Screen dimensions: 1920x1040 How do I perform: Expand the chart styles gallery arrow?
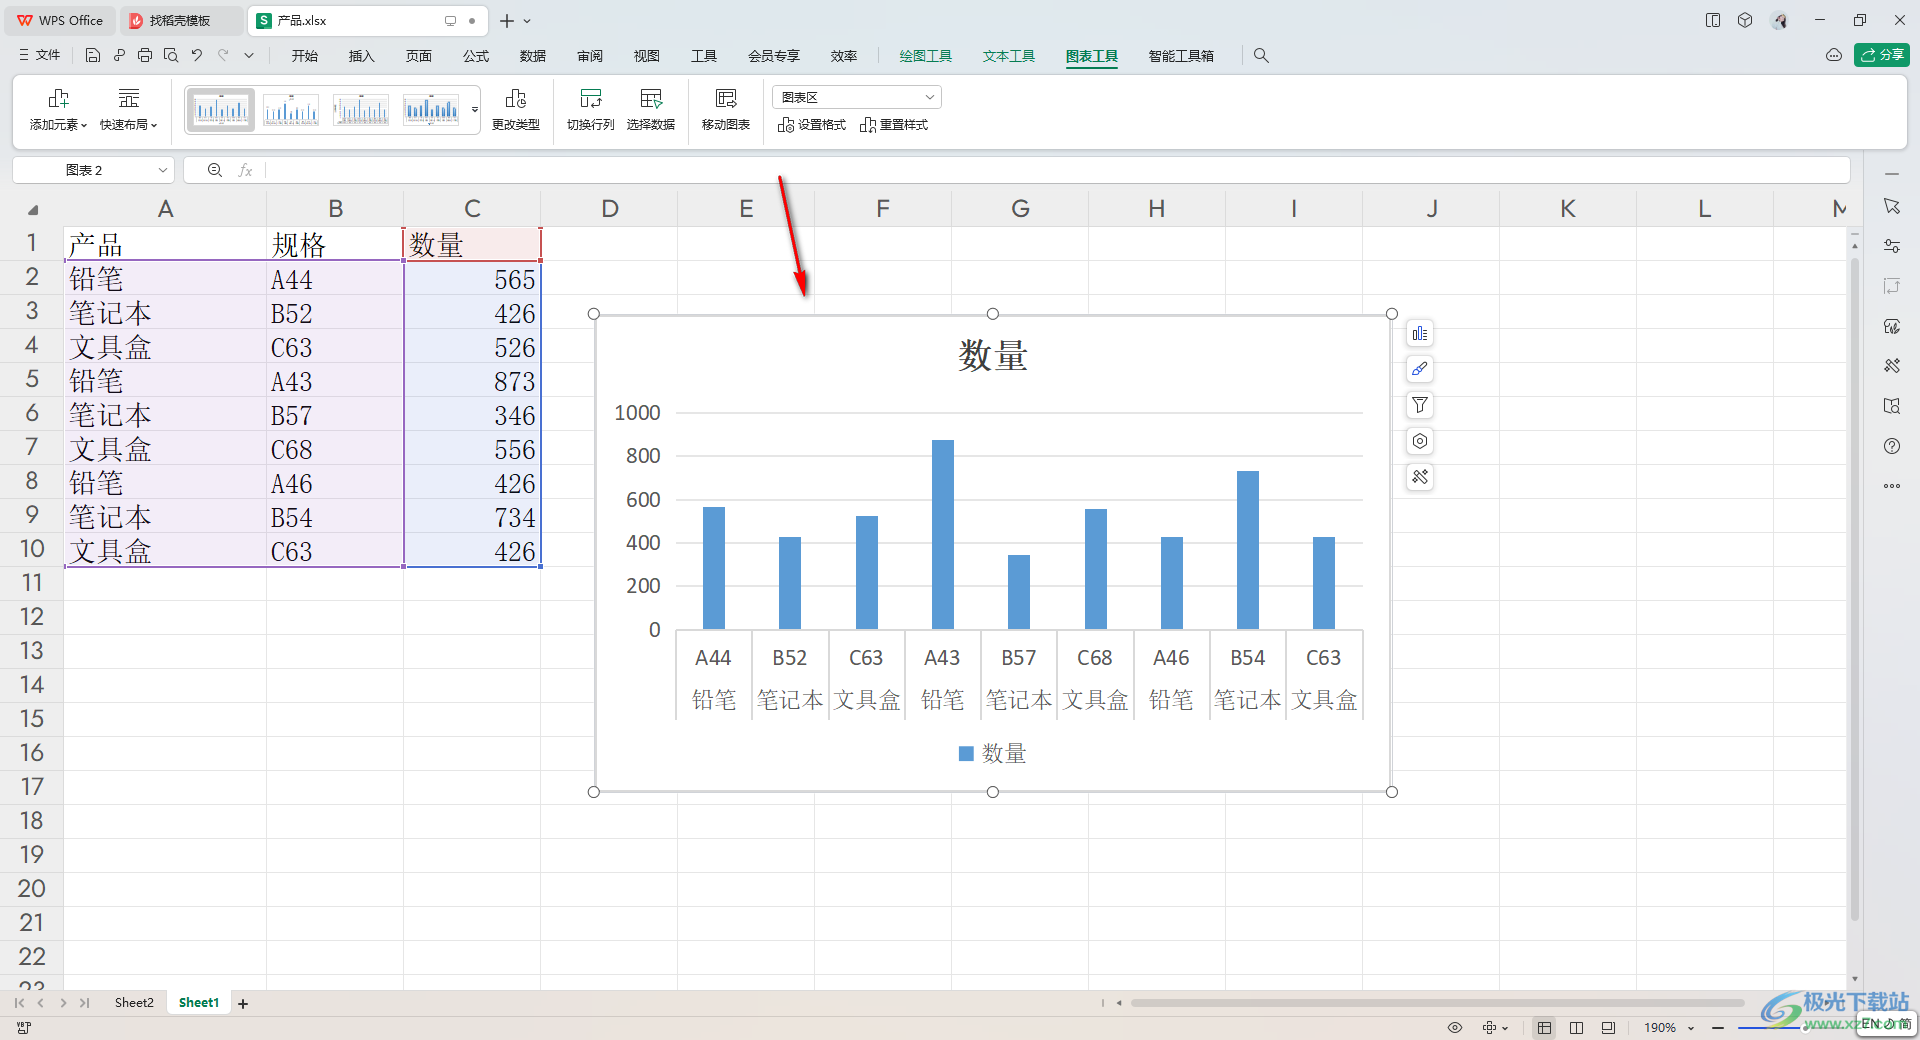[x=475, y=109]
